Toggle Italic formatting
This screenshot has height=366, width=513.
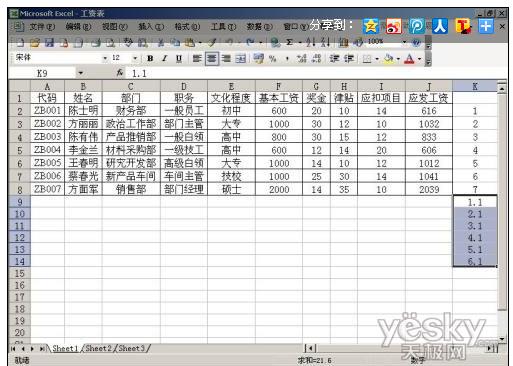(x=164, y=59)
